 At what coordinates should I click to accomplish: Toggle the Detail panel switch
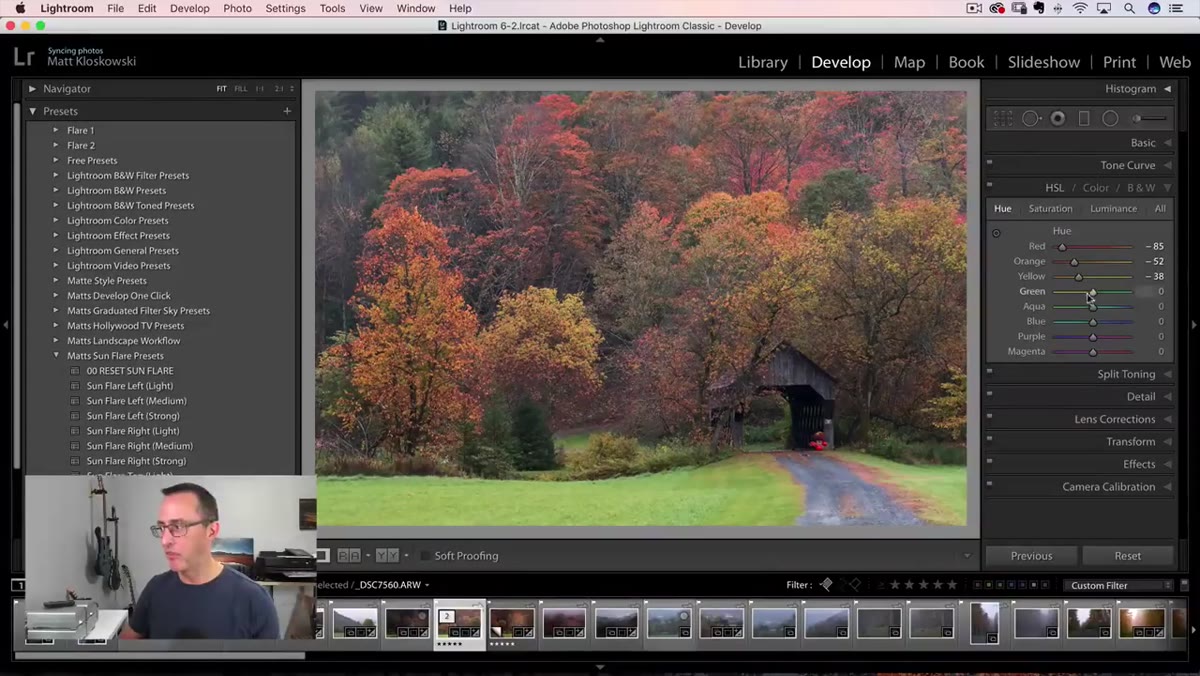click(x=989, y=394)
